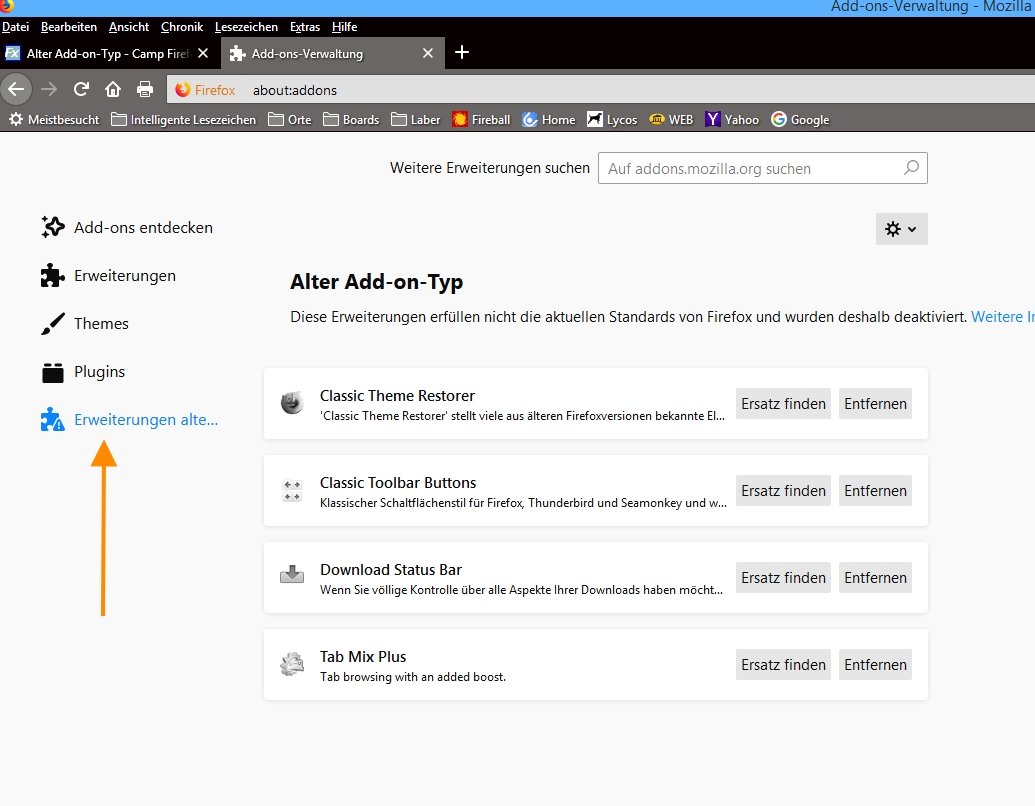
Task: Click 'Tab browsing with an added boost.' description
Action: 413,677
